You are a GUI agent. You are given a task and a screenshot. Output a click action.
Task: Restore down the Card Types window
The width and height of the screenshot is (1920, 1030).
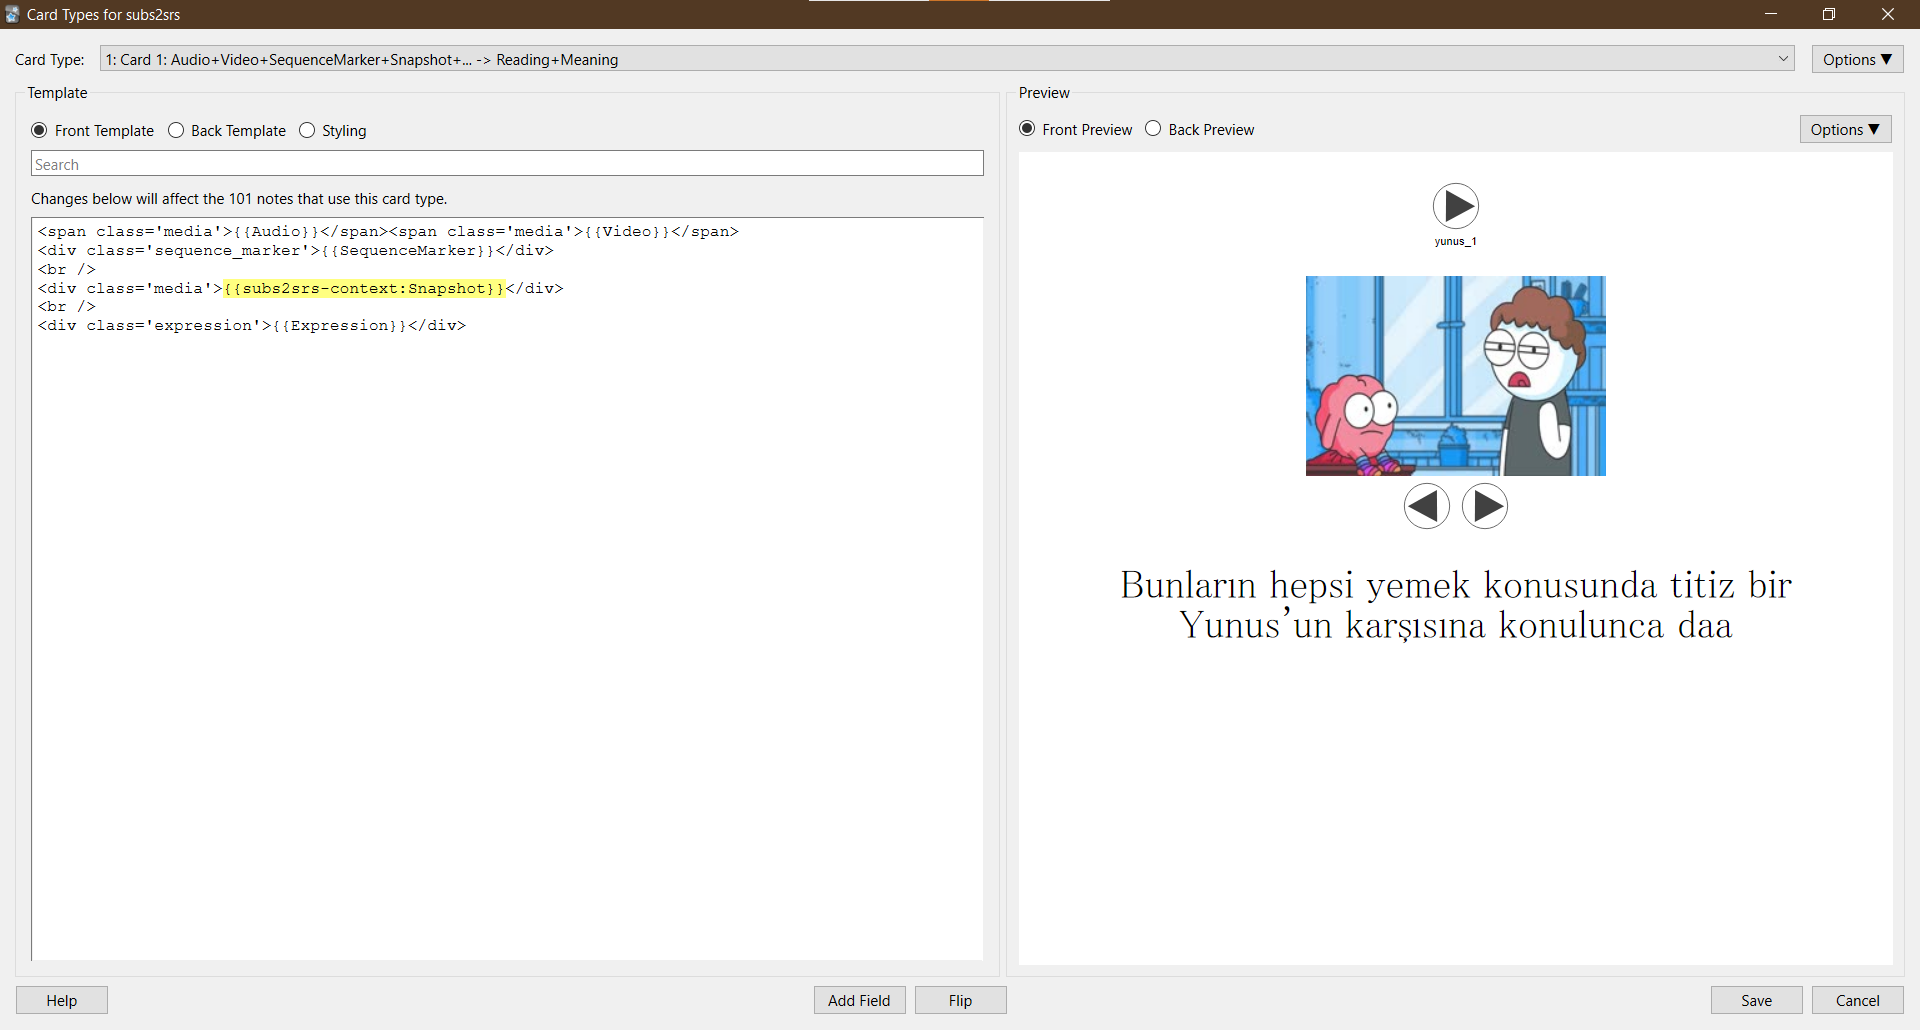1829,14
